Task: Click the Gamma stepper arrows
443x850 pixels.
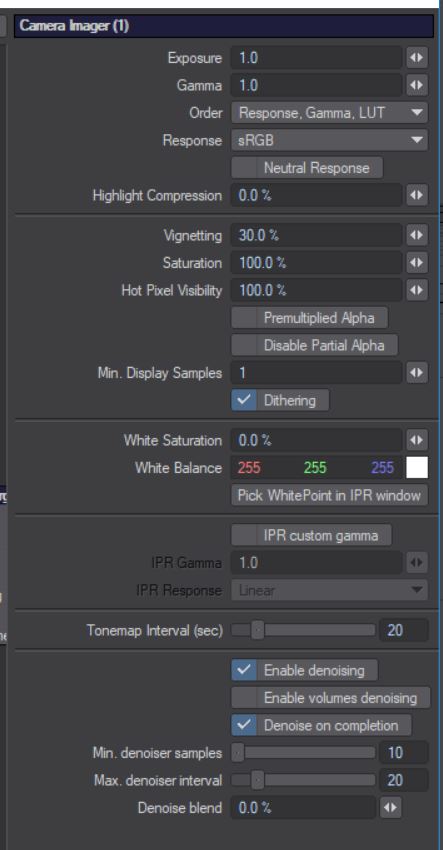Action: coord(416,86)
